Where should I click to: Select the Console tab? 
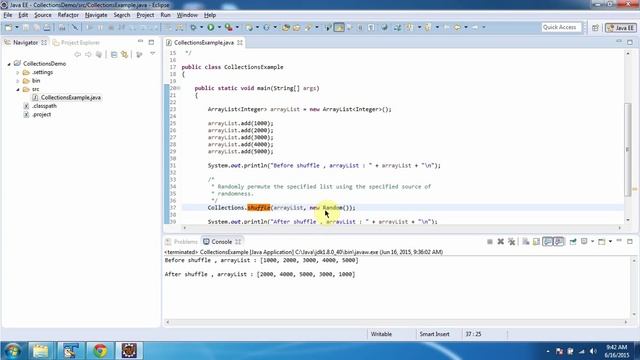[x=222, y=242]
